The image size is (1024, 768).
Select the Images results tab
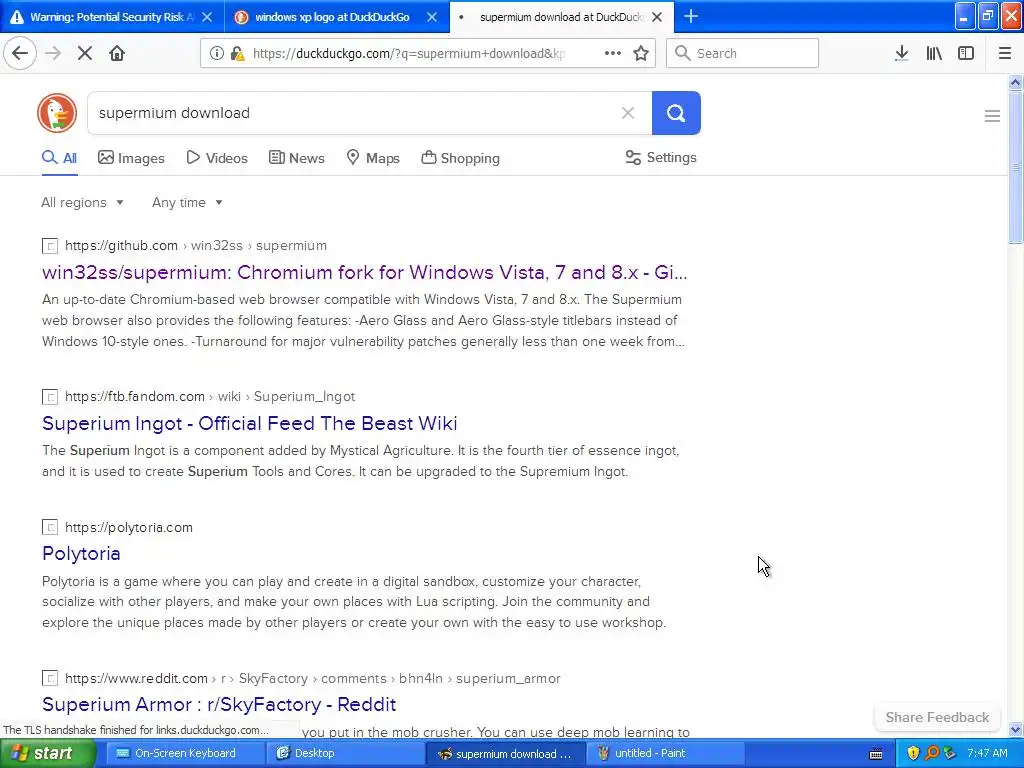pyautogui.click(x=131, y=158)
